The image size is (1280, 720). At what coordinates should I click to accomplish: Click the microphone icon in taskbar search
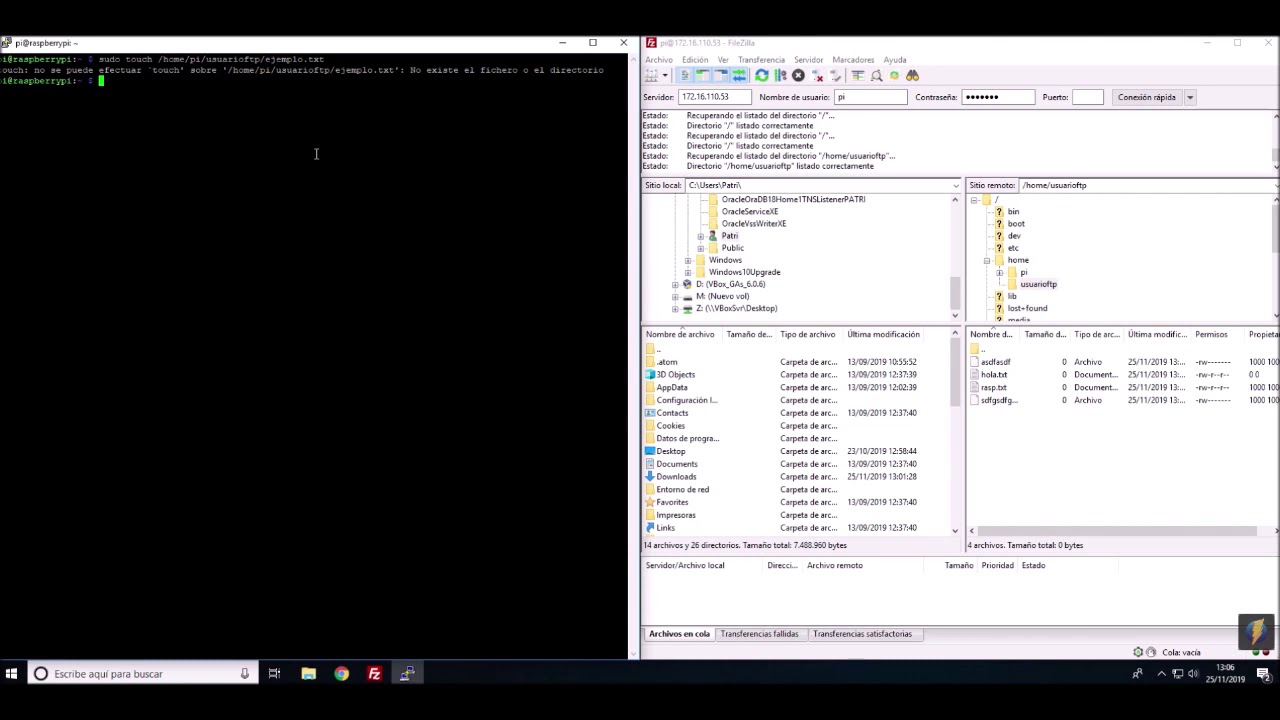[x=244, y=674]
